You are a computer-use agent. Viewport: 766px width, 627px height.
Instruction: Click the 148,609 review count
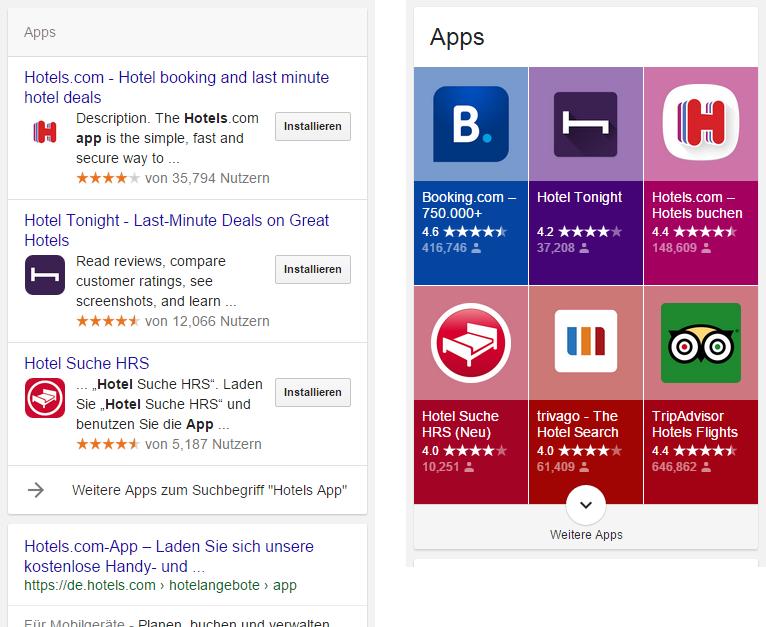(674, 248)
